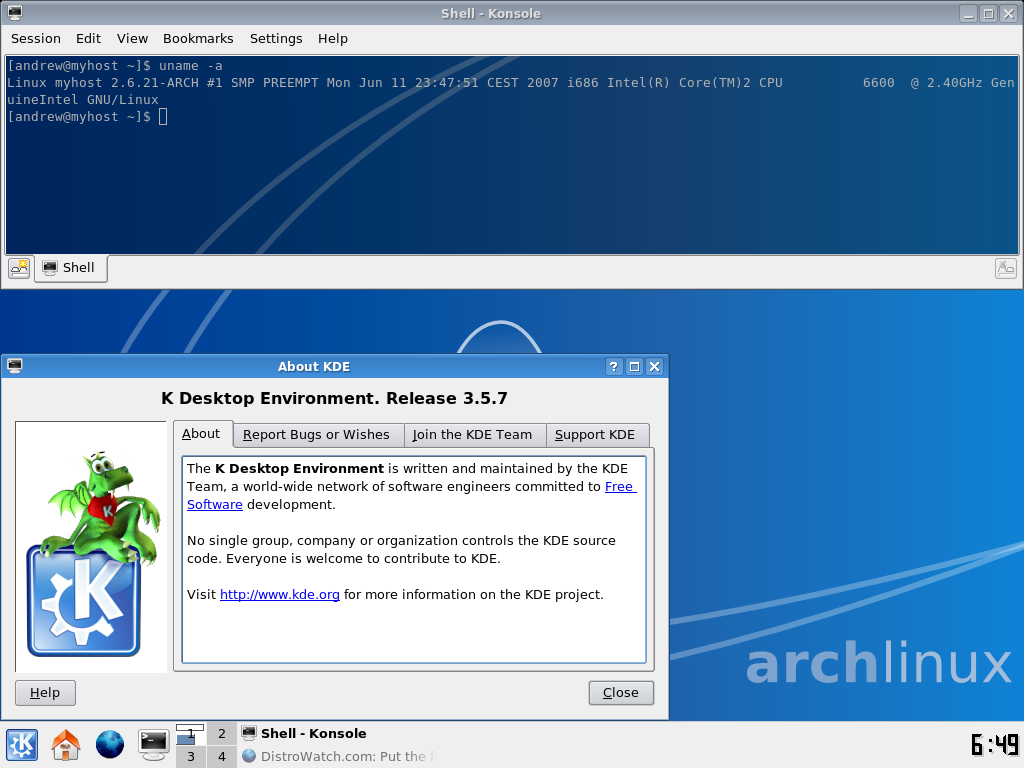
Task: Minimize the Konsole window
Action: 968,13
